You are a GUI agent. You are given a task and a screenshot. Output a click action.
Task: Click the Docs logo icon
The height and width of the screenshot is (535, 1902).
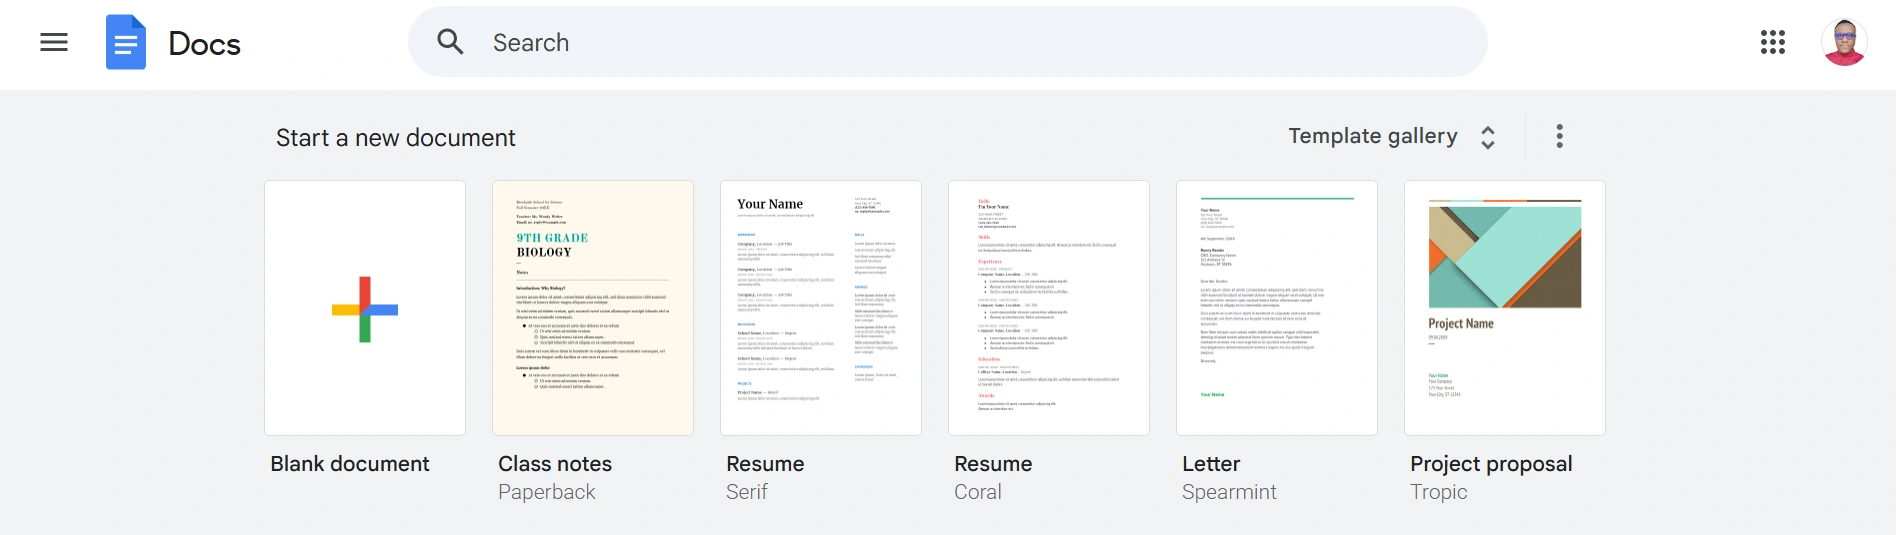pos(126,42)
